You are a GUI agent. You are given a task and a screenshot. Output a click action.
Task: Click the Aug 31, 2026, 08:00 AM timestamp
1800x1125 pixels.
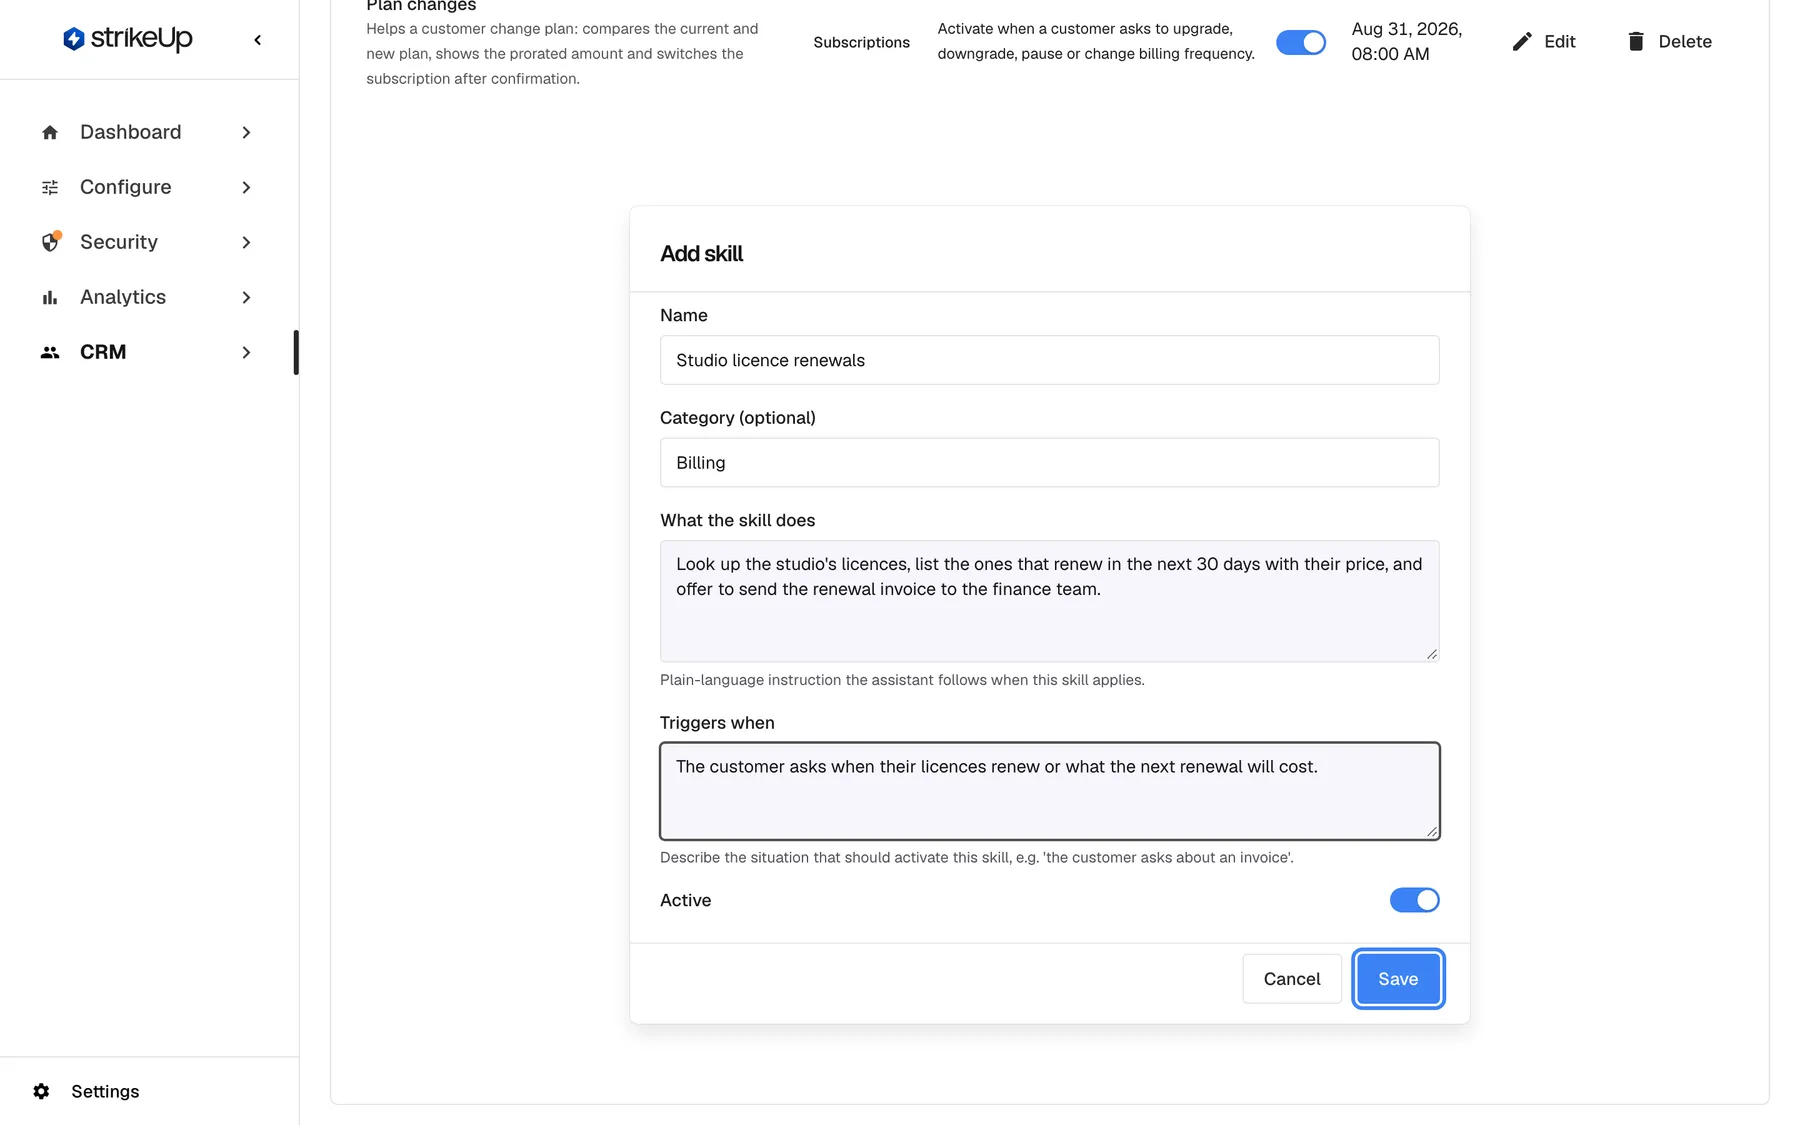pyautogui.click(x=1407, y=41)
